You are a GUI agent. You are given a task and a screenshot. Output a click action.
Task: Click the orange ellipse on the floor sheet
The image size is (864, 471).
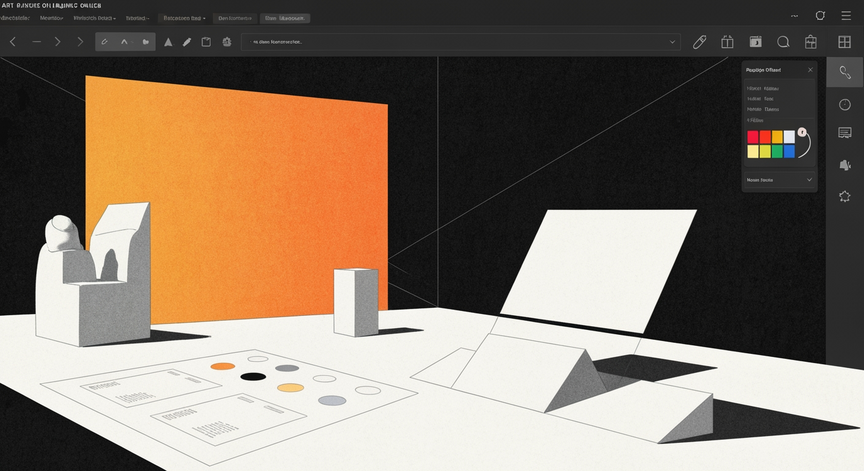(223, 366)
